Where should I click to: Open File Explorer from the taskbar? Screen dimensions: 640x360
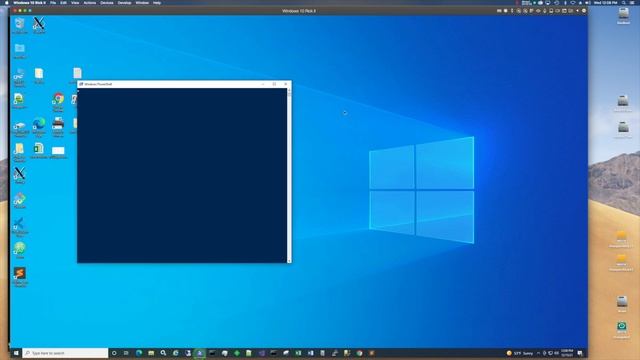(151, 353)
